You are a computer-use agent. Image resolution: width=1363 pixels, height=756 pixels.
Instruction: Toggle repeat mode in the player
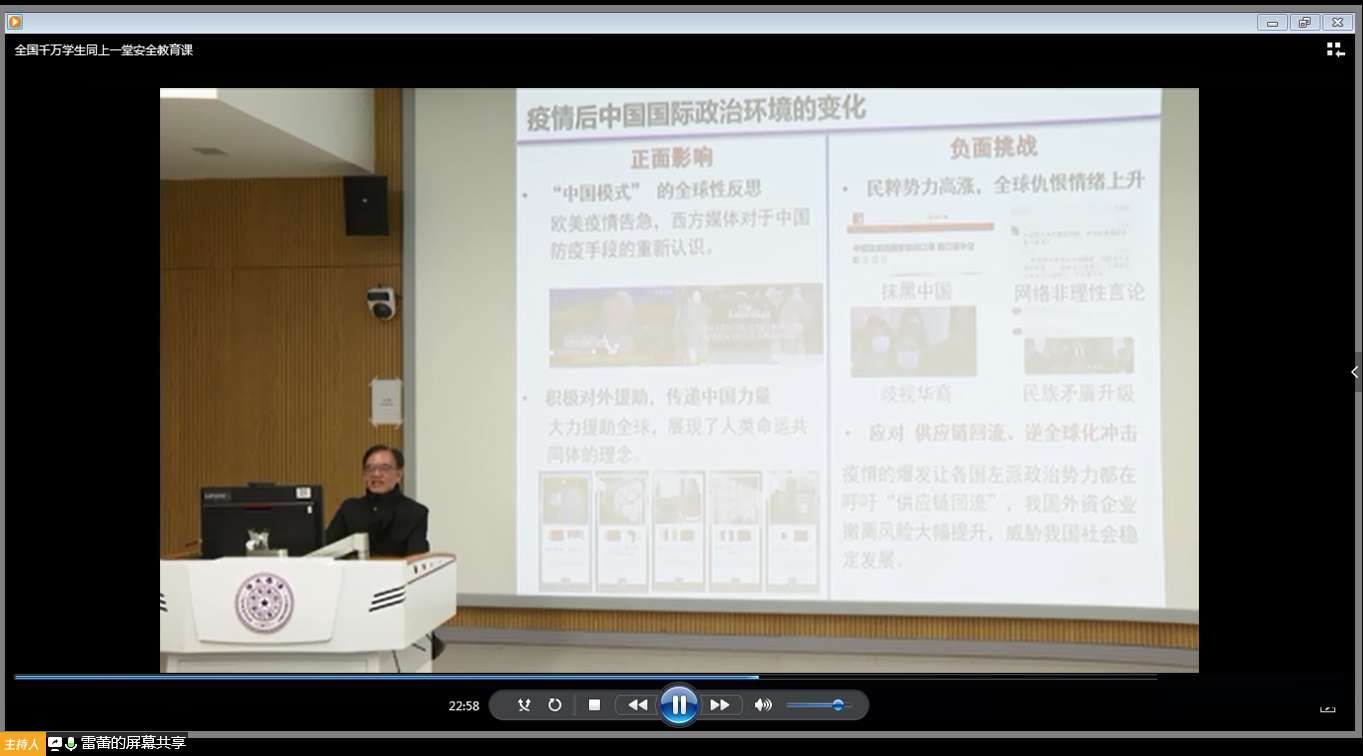[x=555, y=705]
